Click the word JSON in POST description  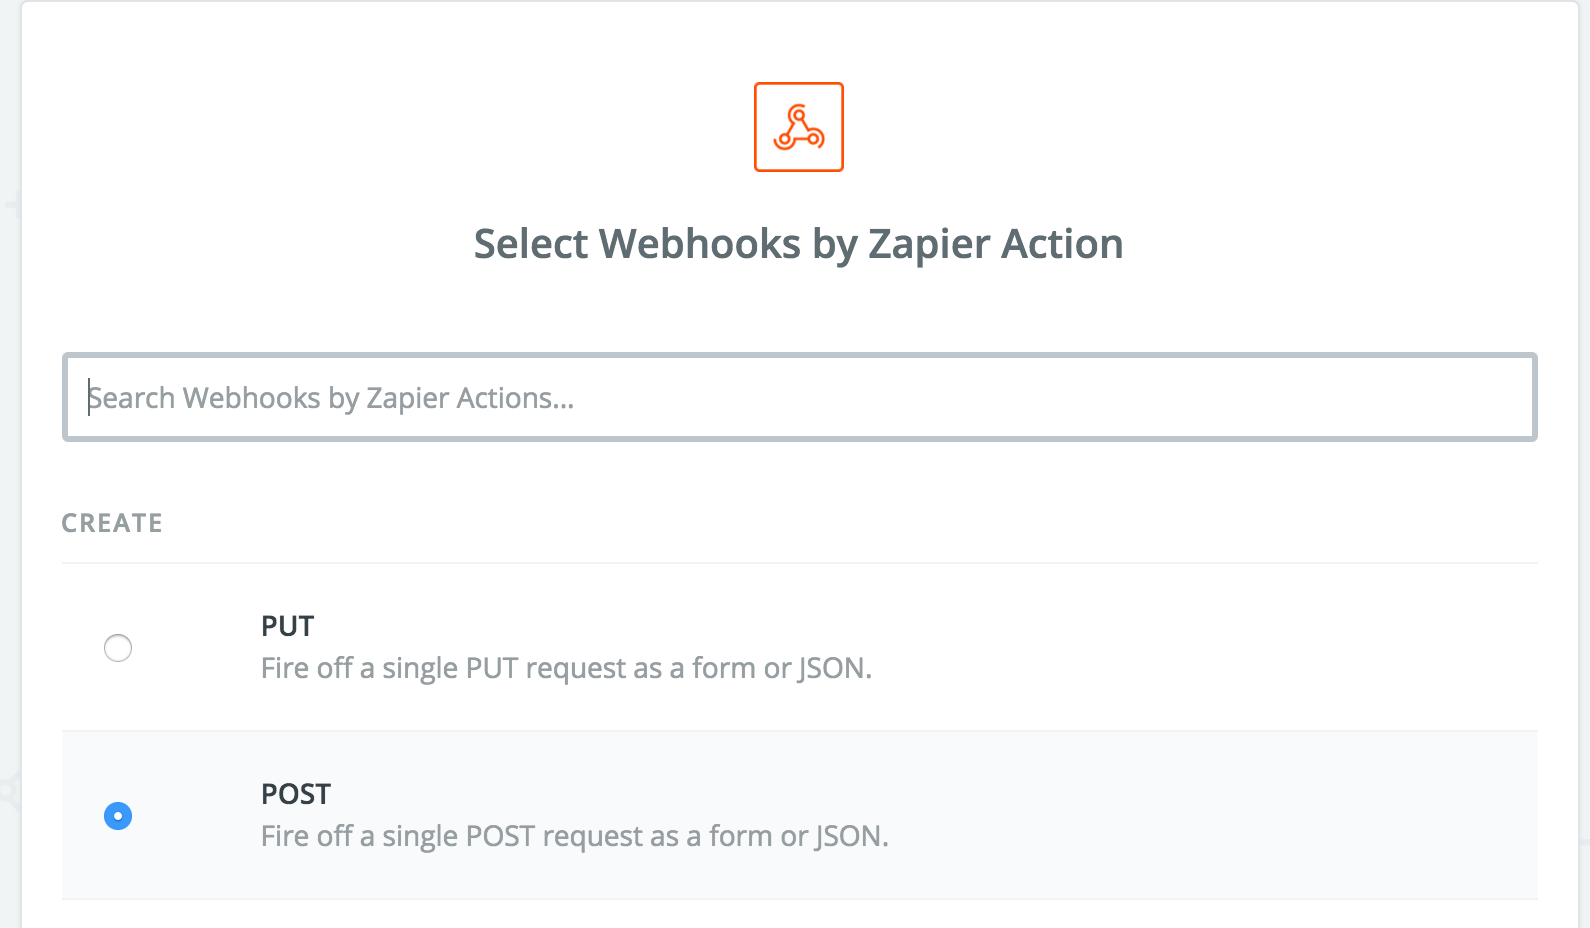(x=850, y=836)
